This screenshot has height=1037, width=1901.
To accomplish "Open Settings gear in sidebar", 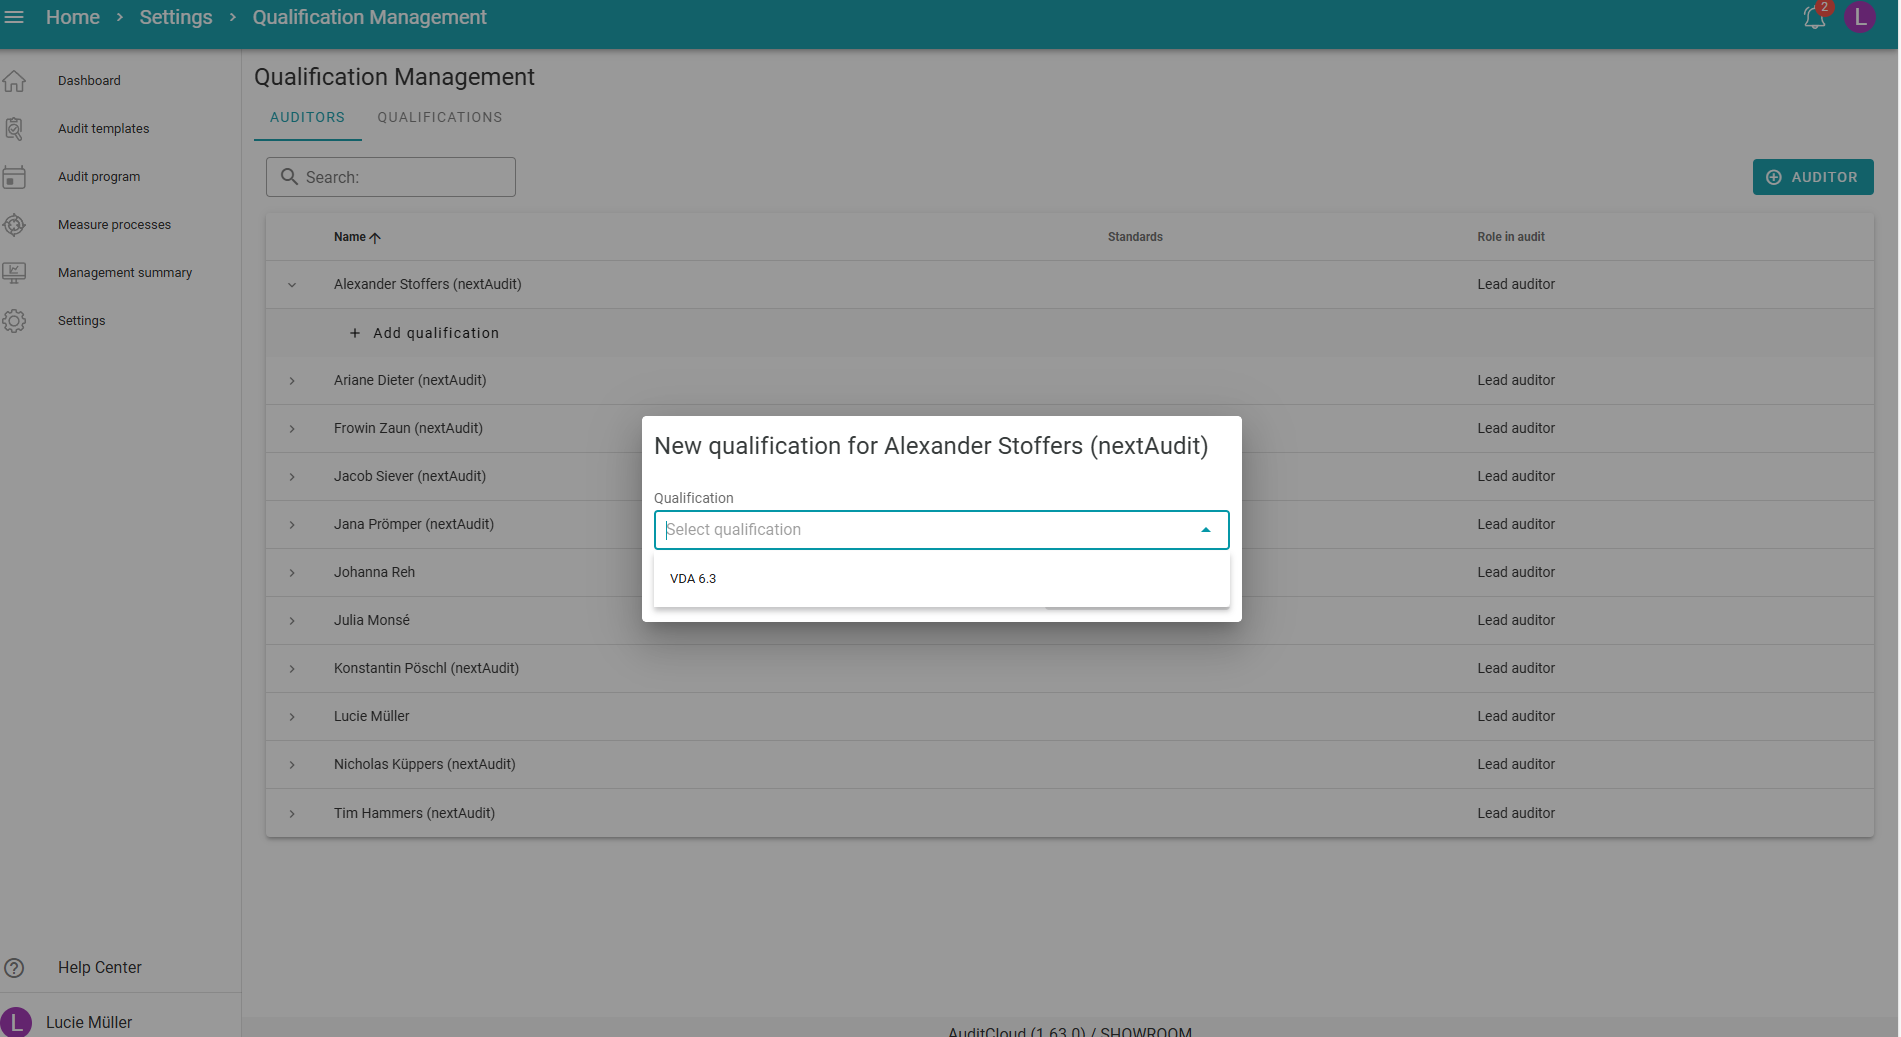I will tap(14, 321).
